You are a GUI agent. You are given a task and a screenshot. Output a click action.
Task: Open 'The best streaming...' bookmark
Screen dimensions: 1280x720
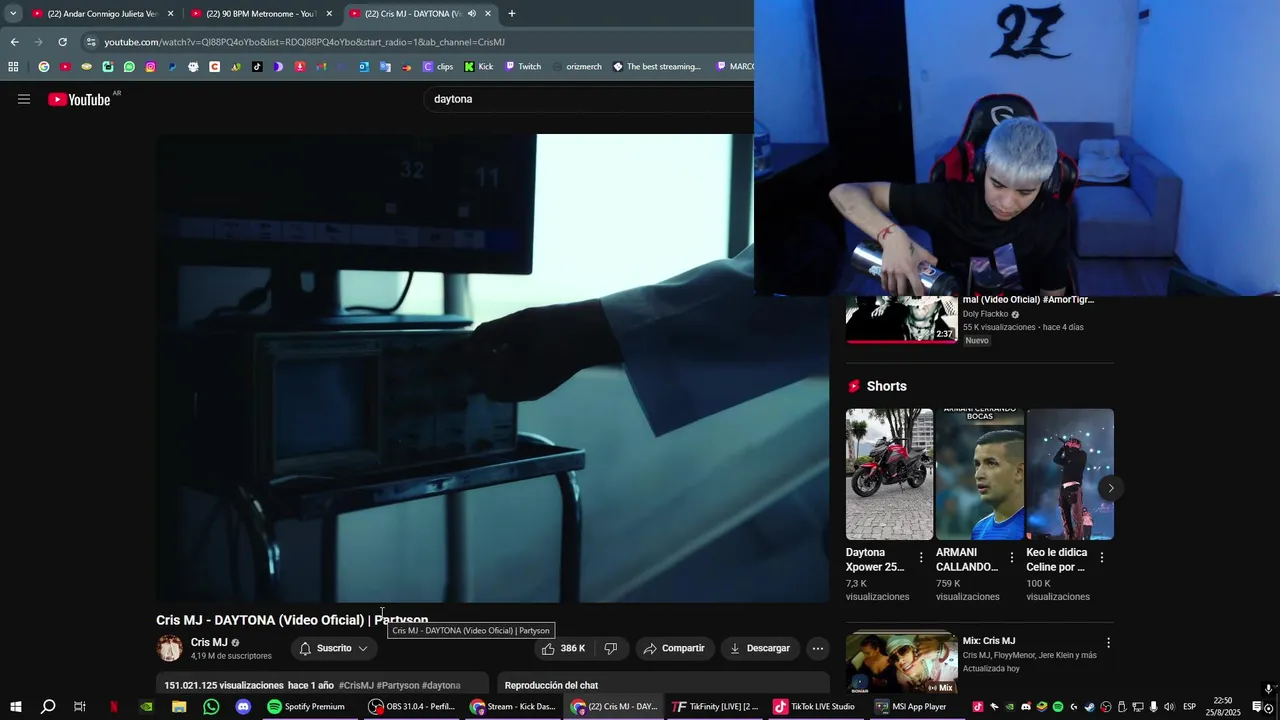(x=657, y=67)
